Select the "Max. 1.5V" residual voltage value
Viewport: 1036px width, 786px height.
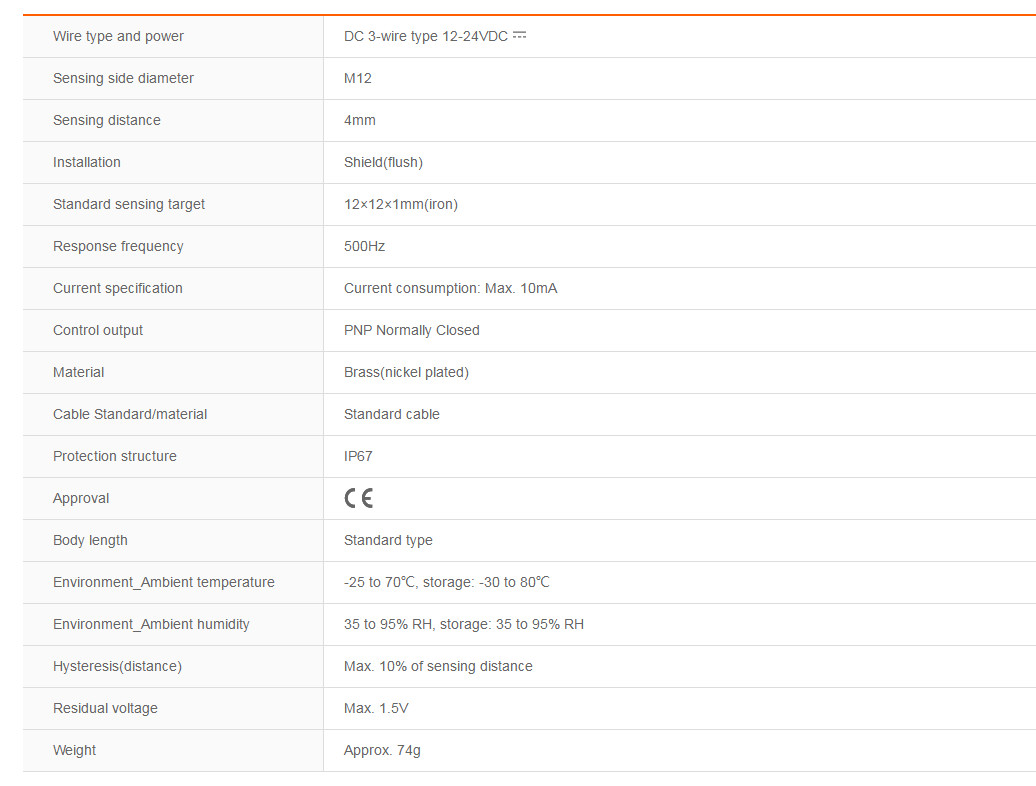pyautogui.click(x=376, y=708)
